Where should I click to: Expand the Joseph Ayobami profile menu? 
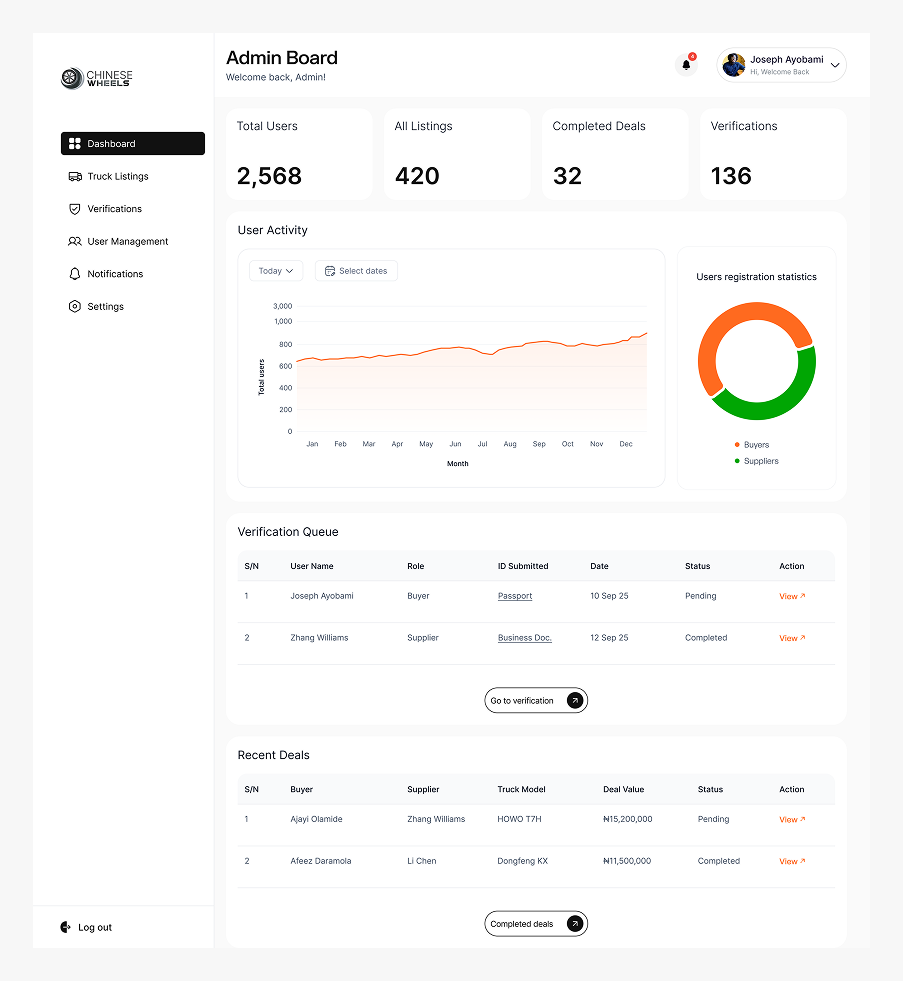pyautogui.click(x=834, y=65)
